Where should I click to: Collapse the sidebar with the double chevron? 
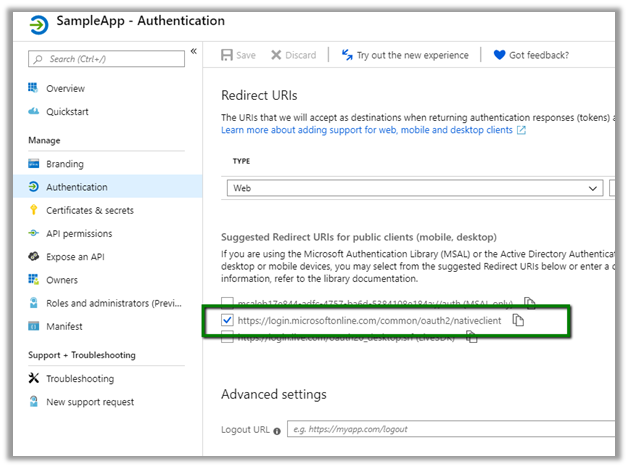tap(194, 51)
